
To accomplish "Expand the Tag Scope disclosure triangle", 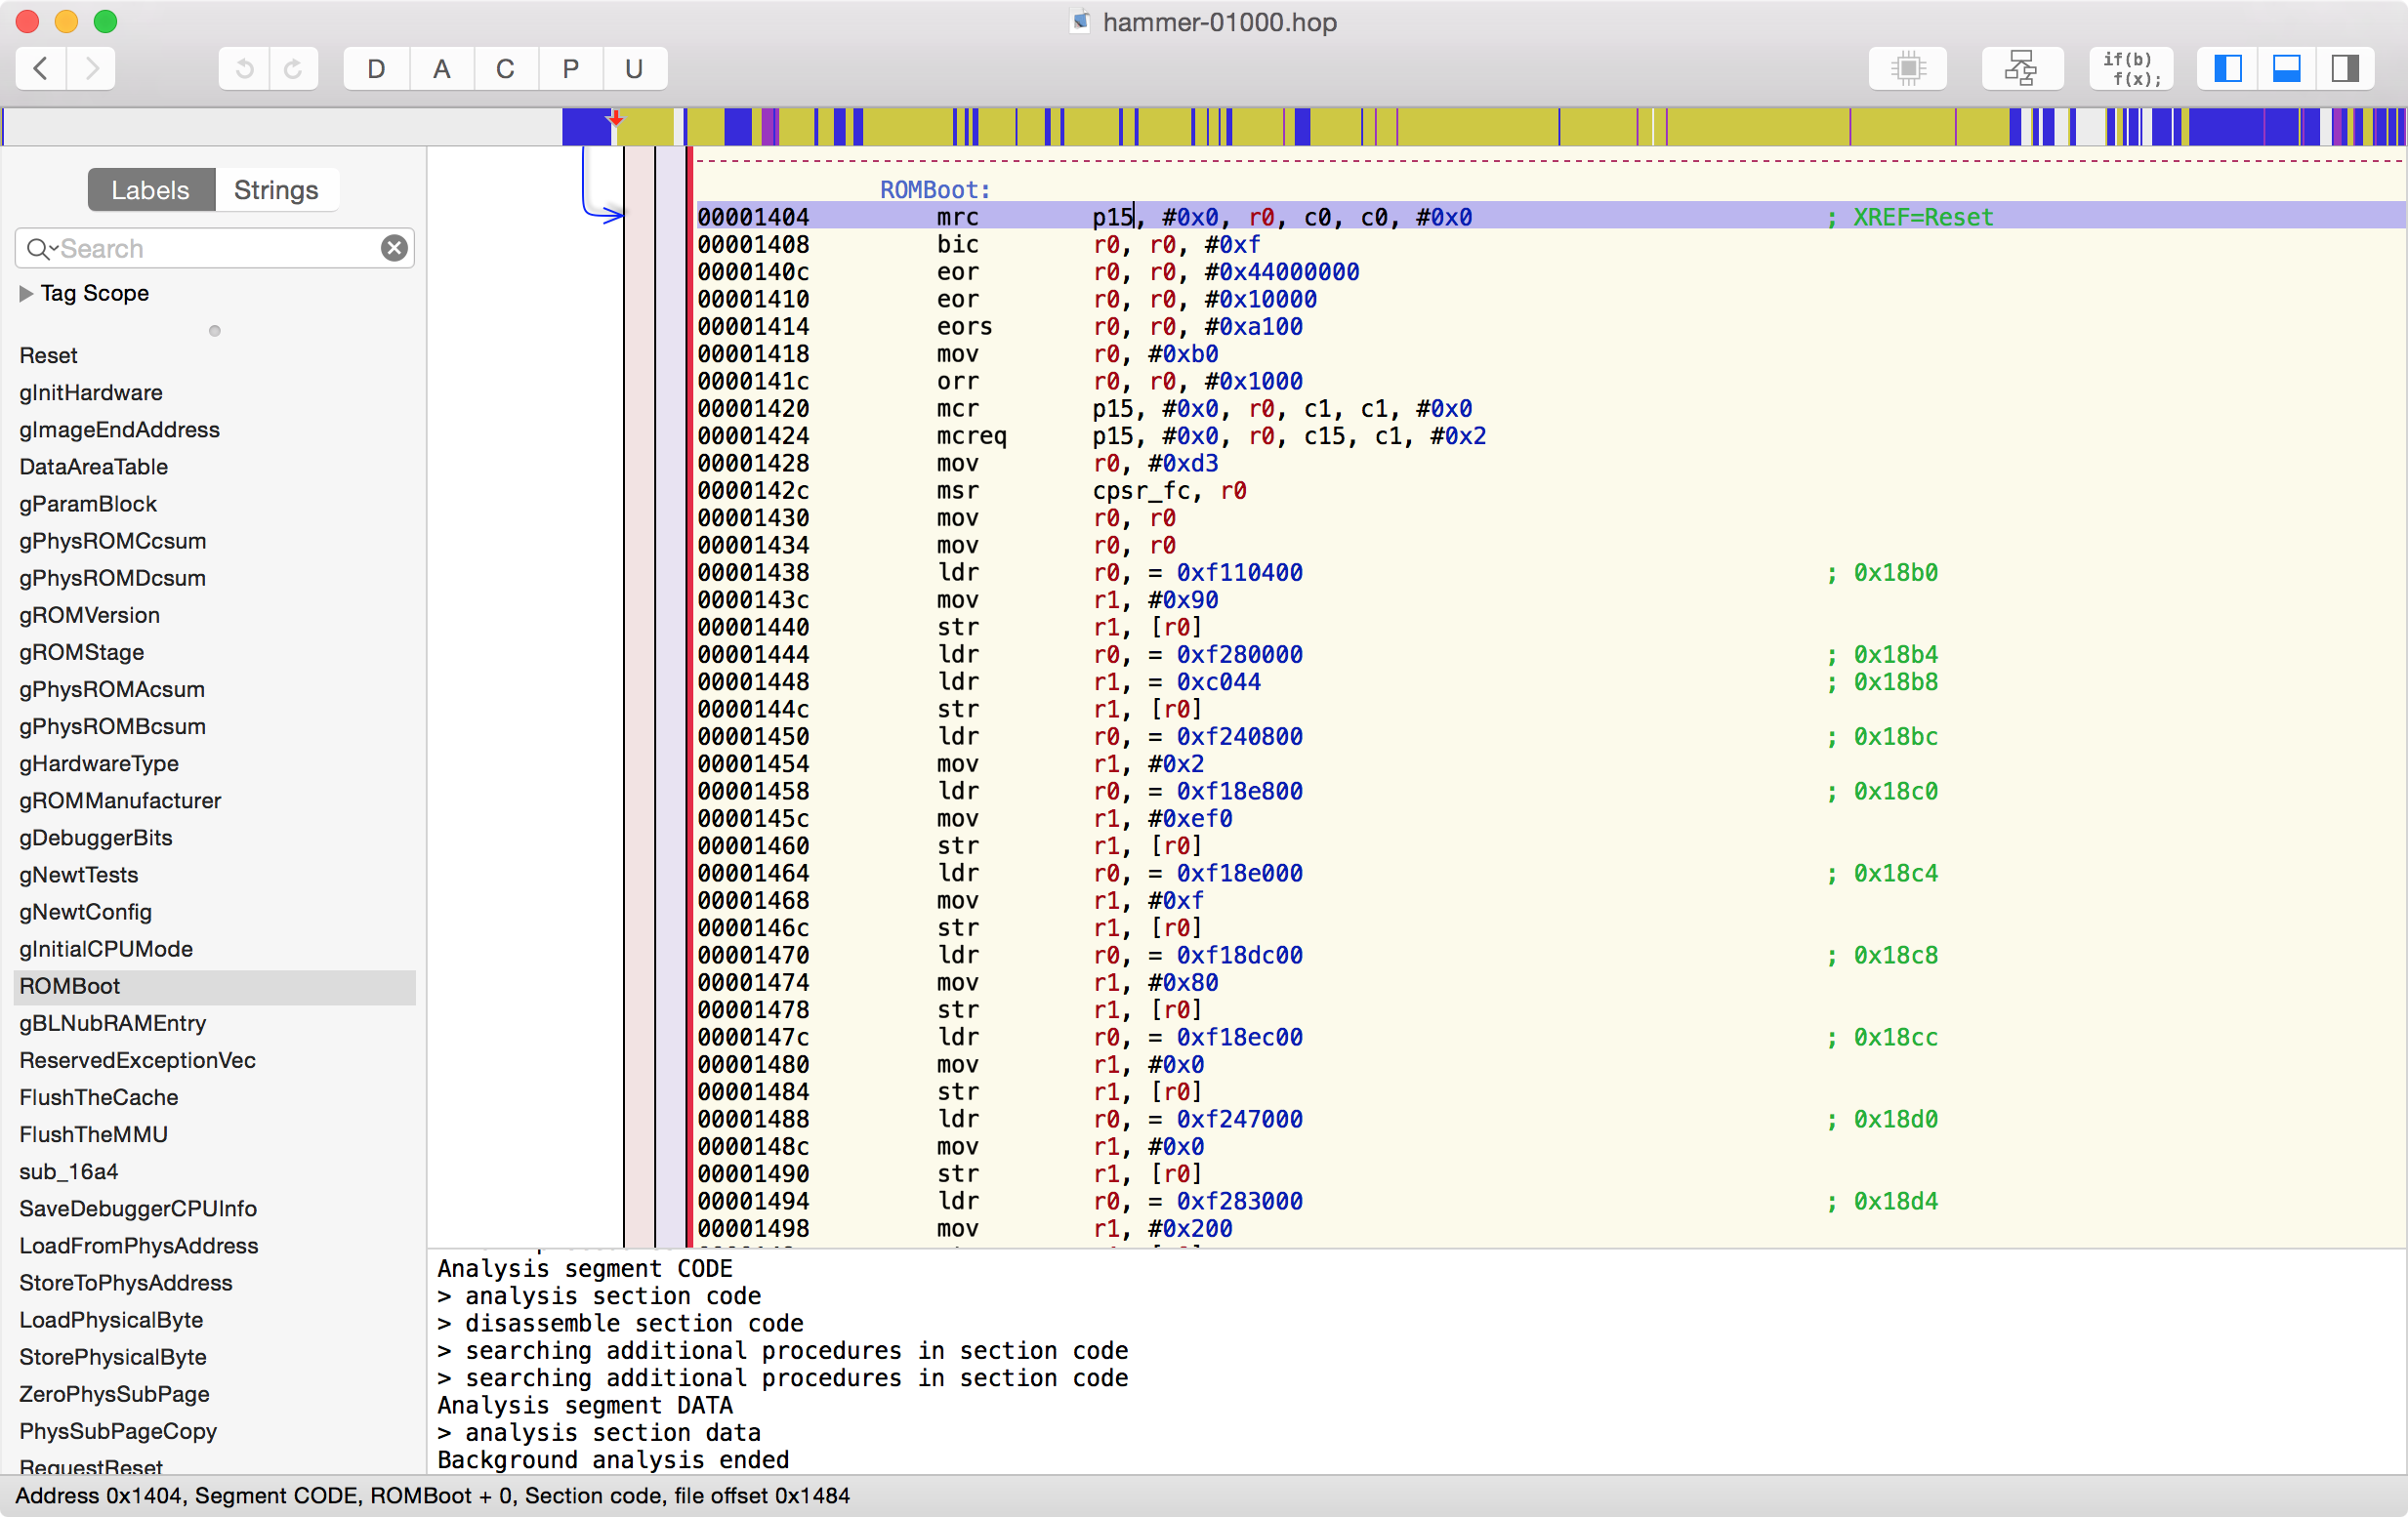I will (26, 293).
